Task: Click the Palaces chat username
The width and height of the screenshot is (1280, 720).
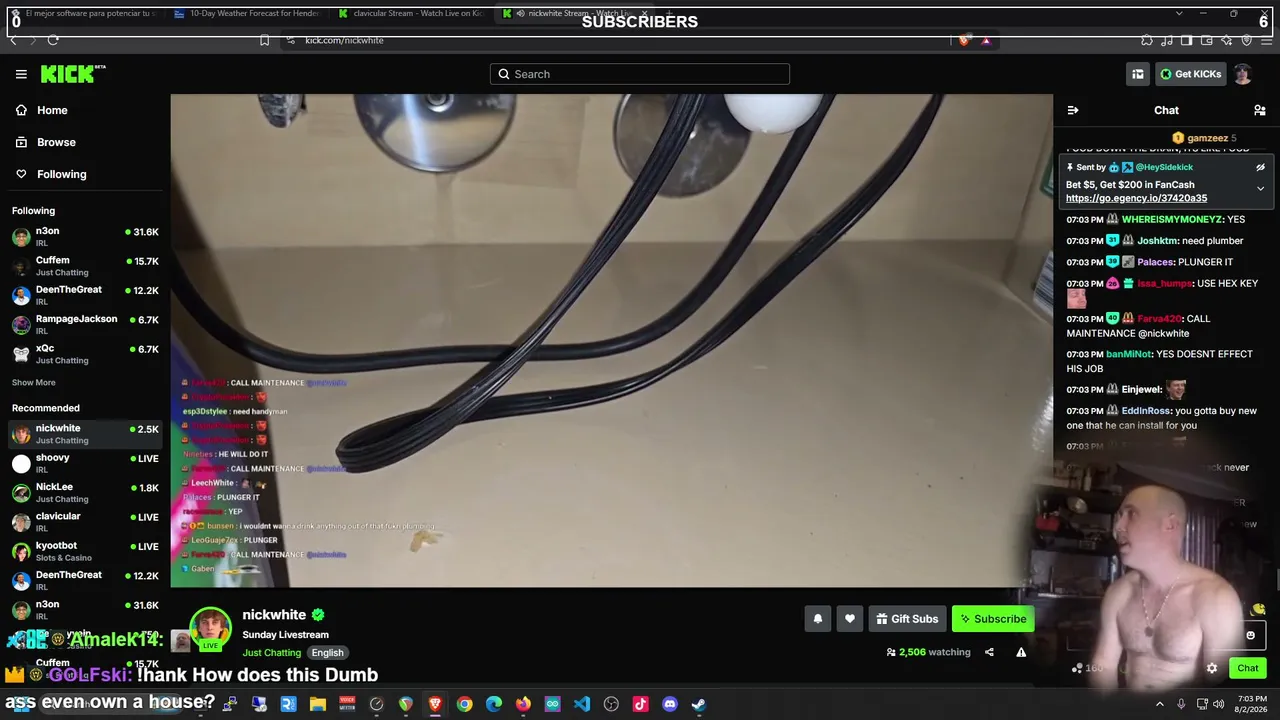Action: [1155, 262]
